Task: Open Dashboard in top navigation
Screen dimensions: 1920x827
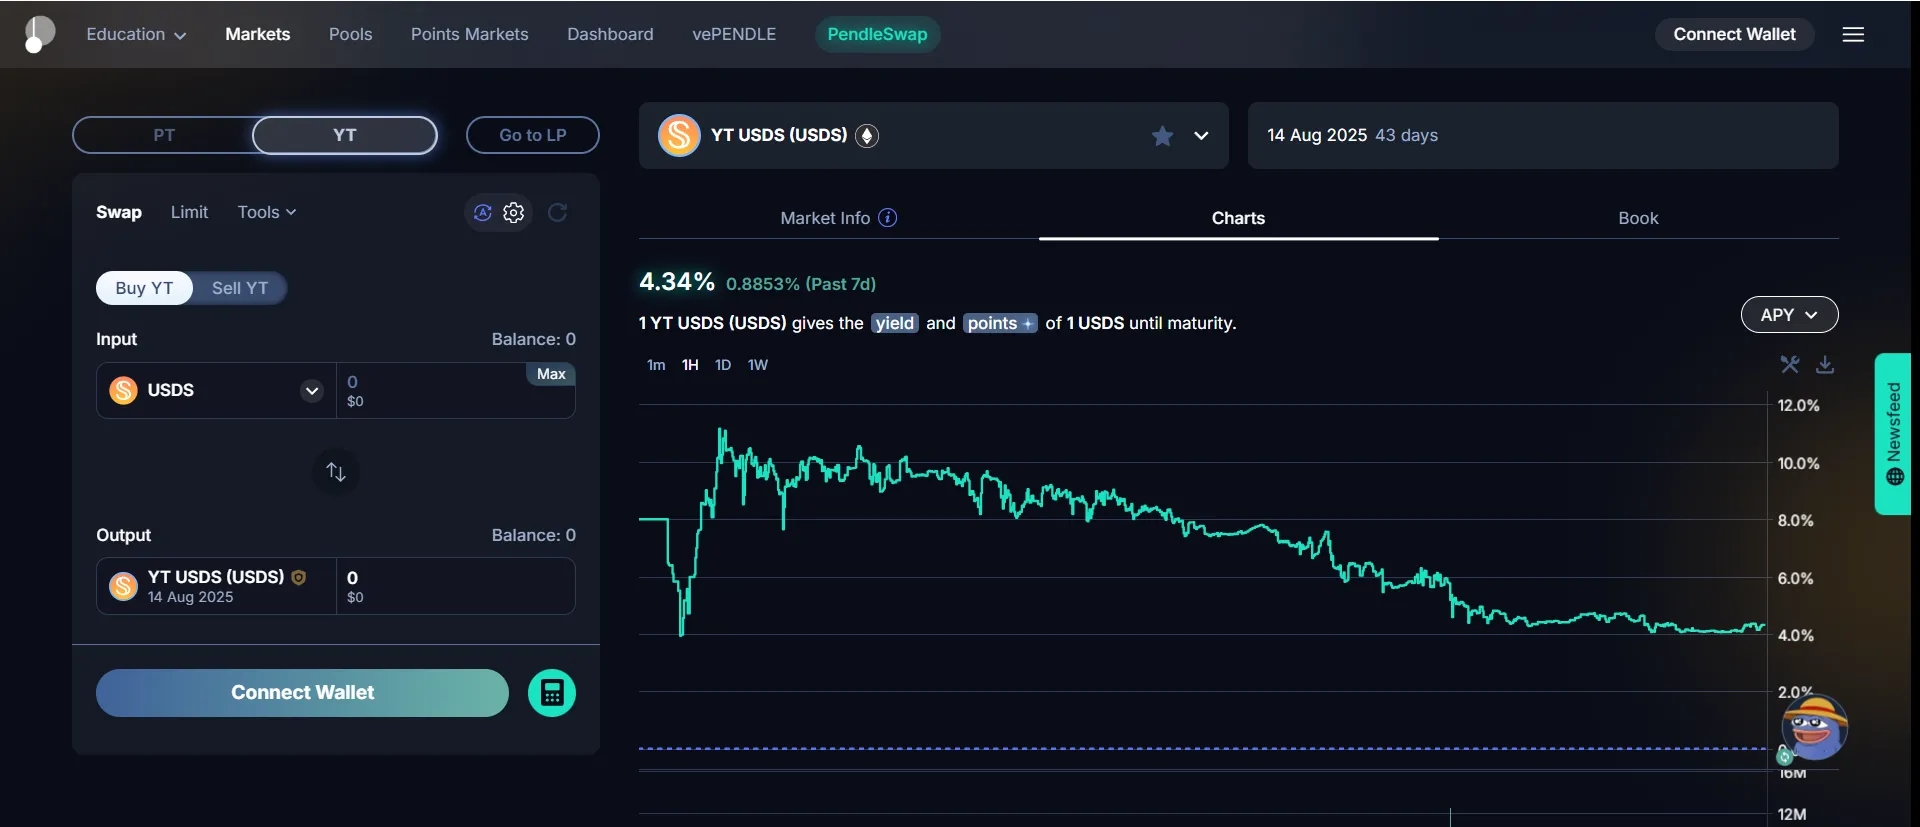Action: pos(610,34)
